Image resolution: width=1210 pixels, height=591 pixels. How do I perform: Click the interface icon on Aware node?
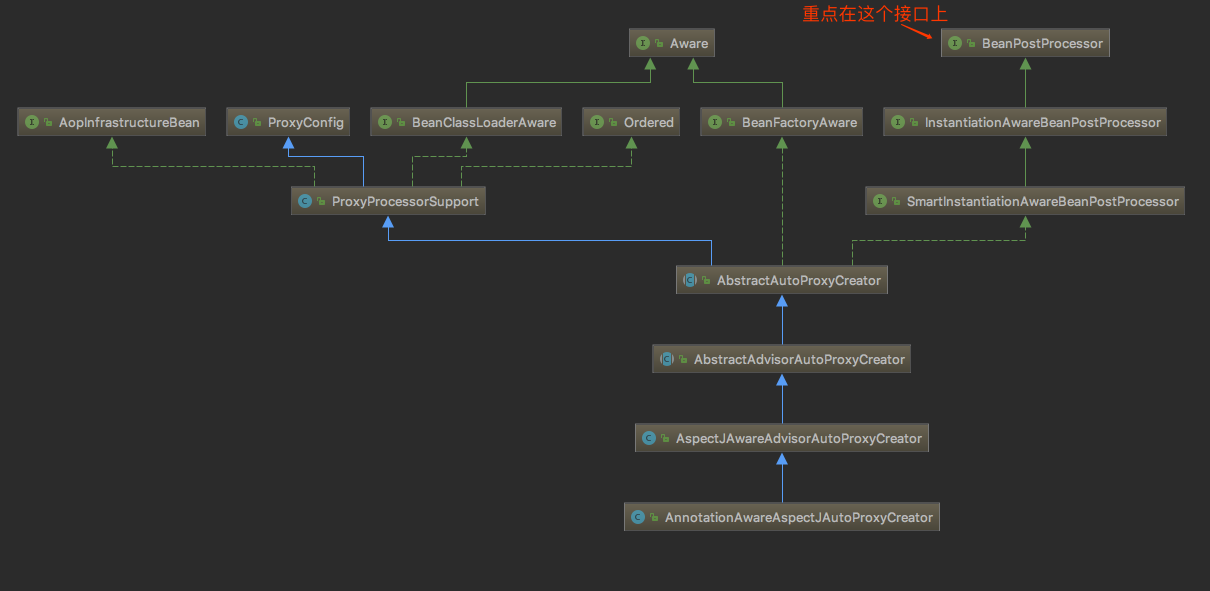pos(643,43)
